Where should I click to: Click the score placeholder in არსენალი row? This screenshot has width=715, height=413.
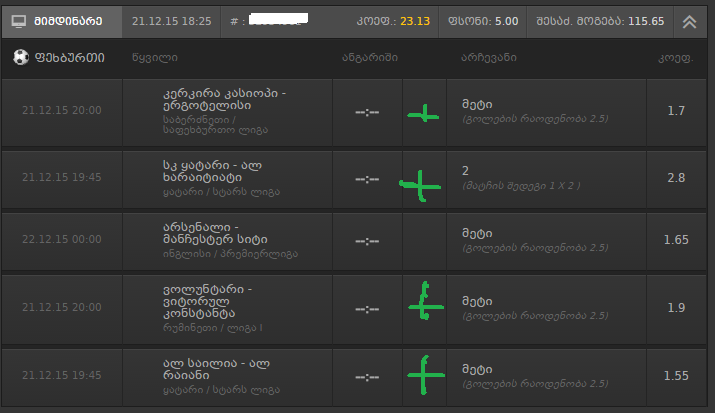coord(367,241)
